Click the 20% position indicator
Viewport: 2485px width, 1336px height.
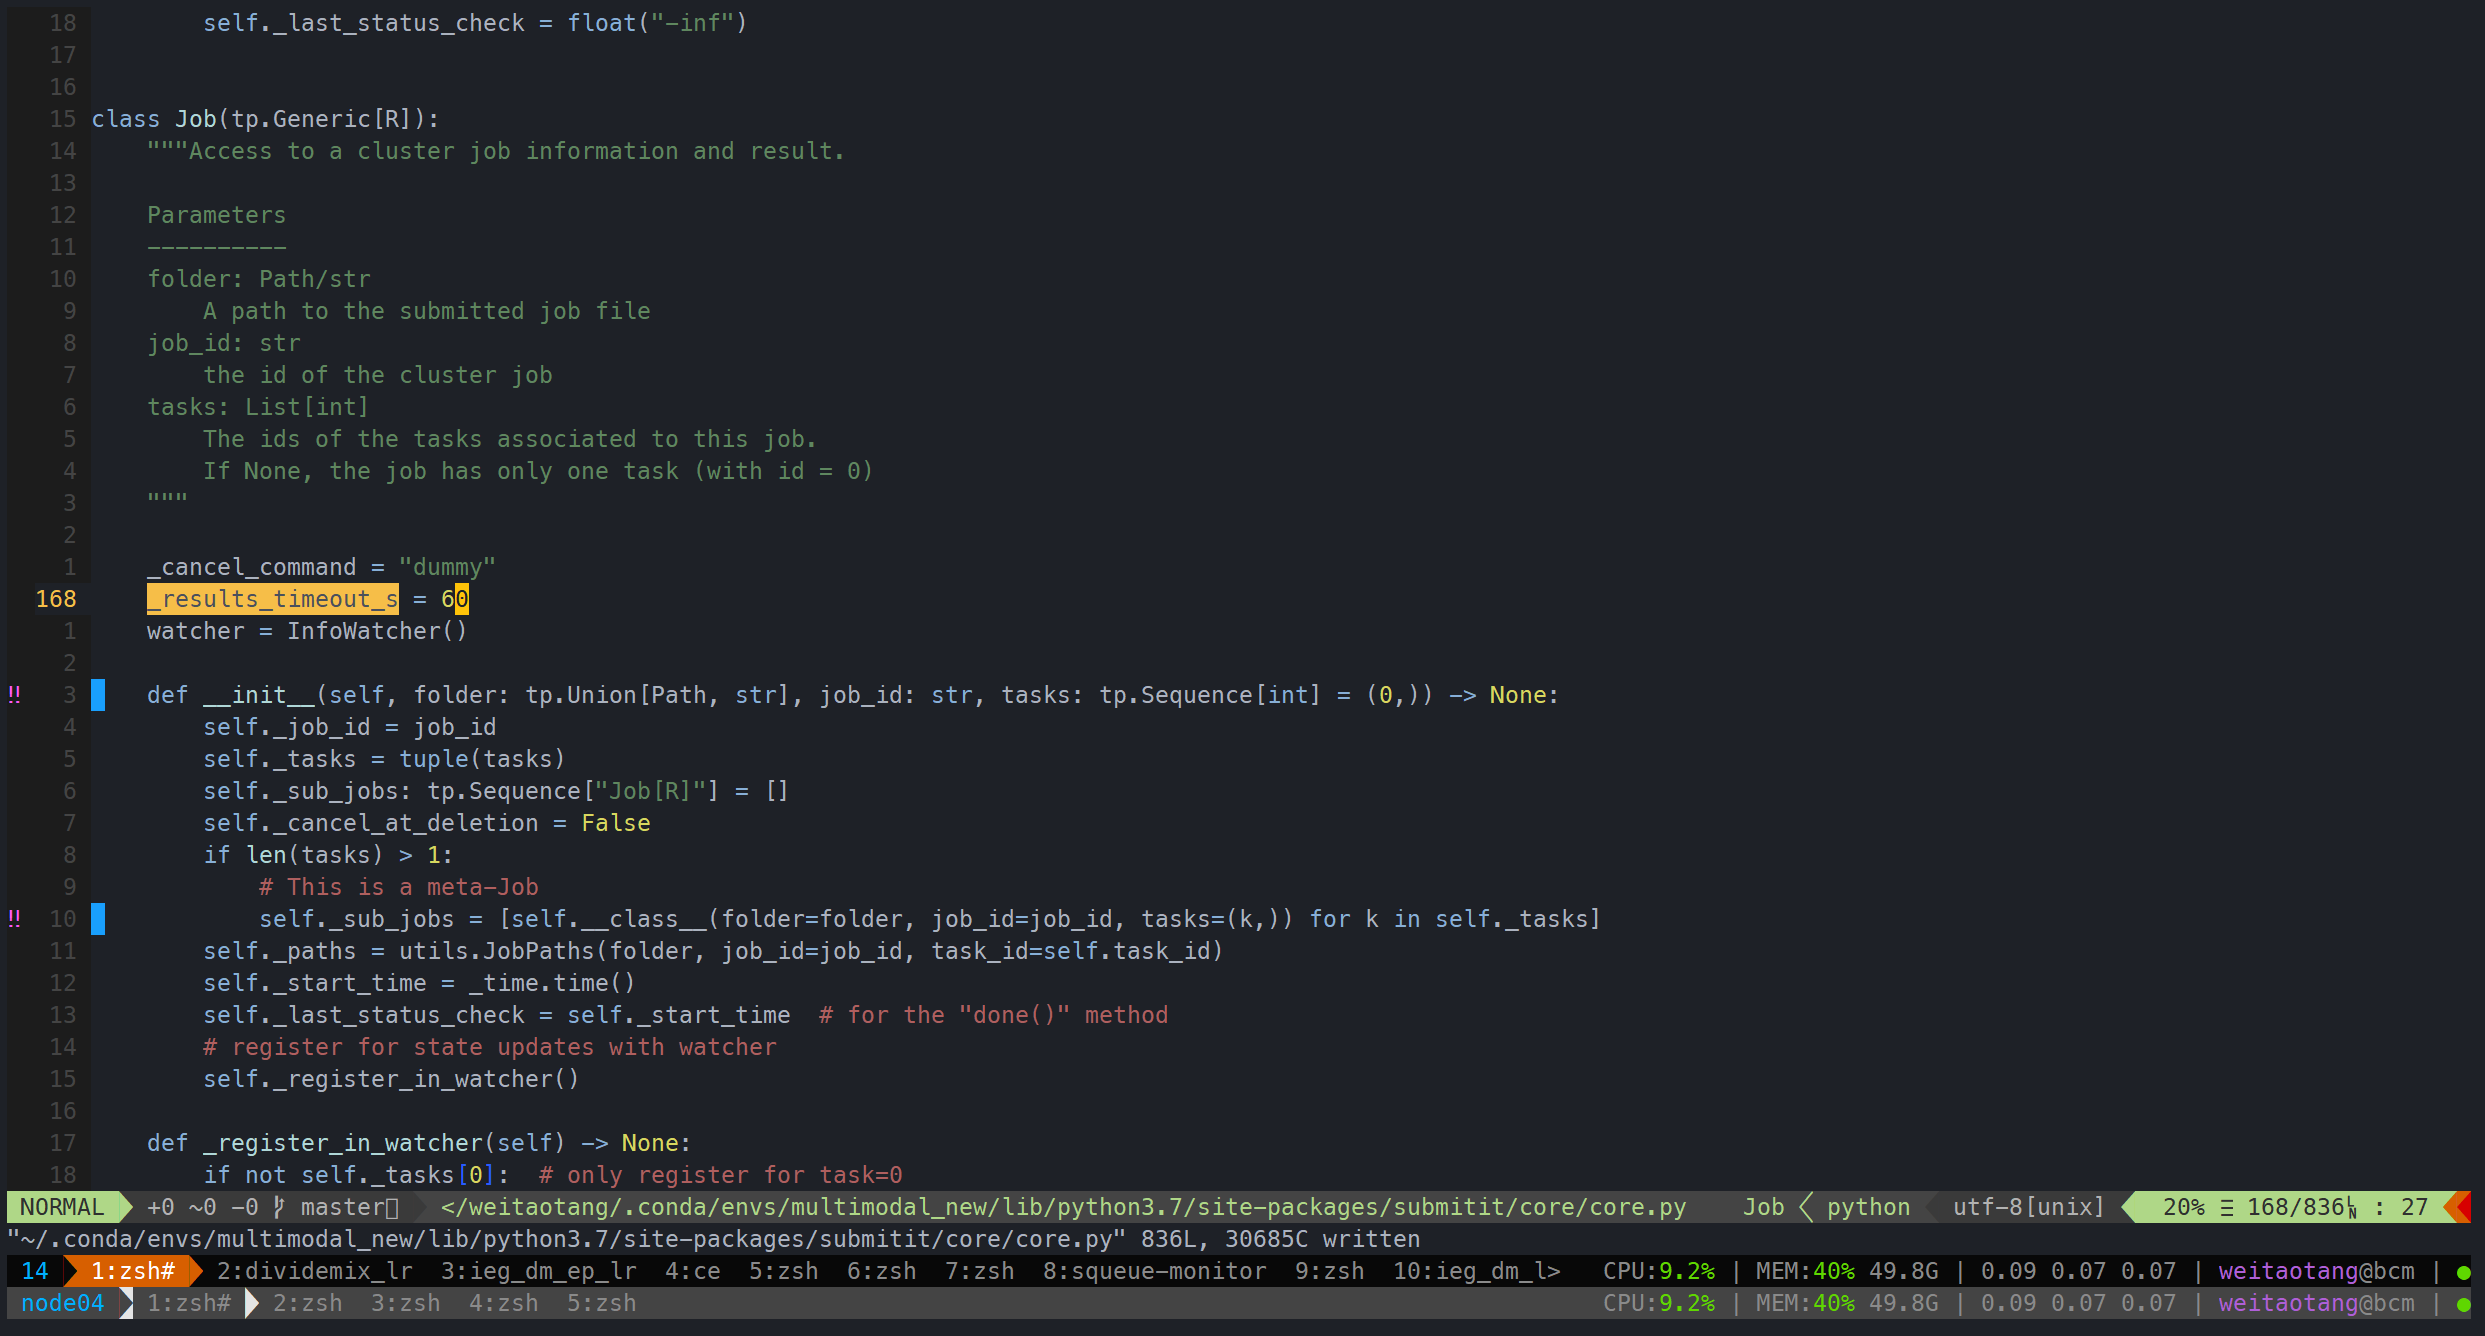[x=2184, y=1207]
